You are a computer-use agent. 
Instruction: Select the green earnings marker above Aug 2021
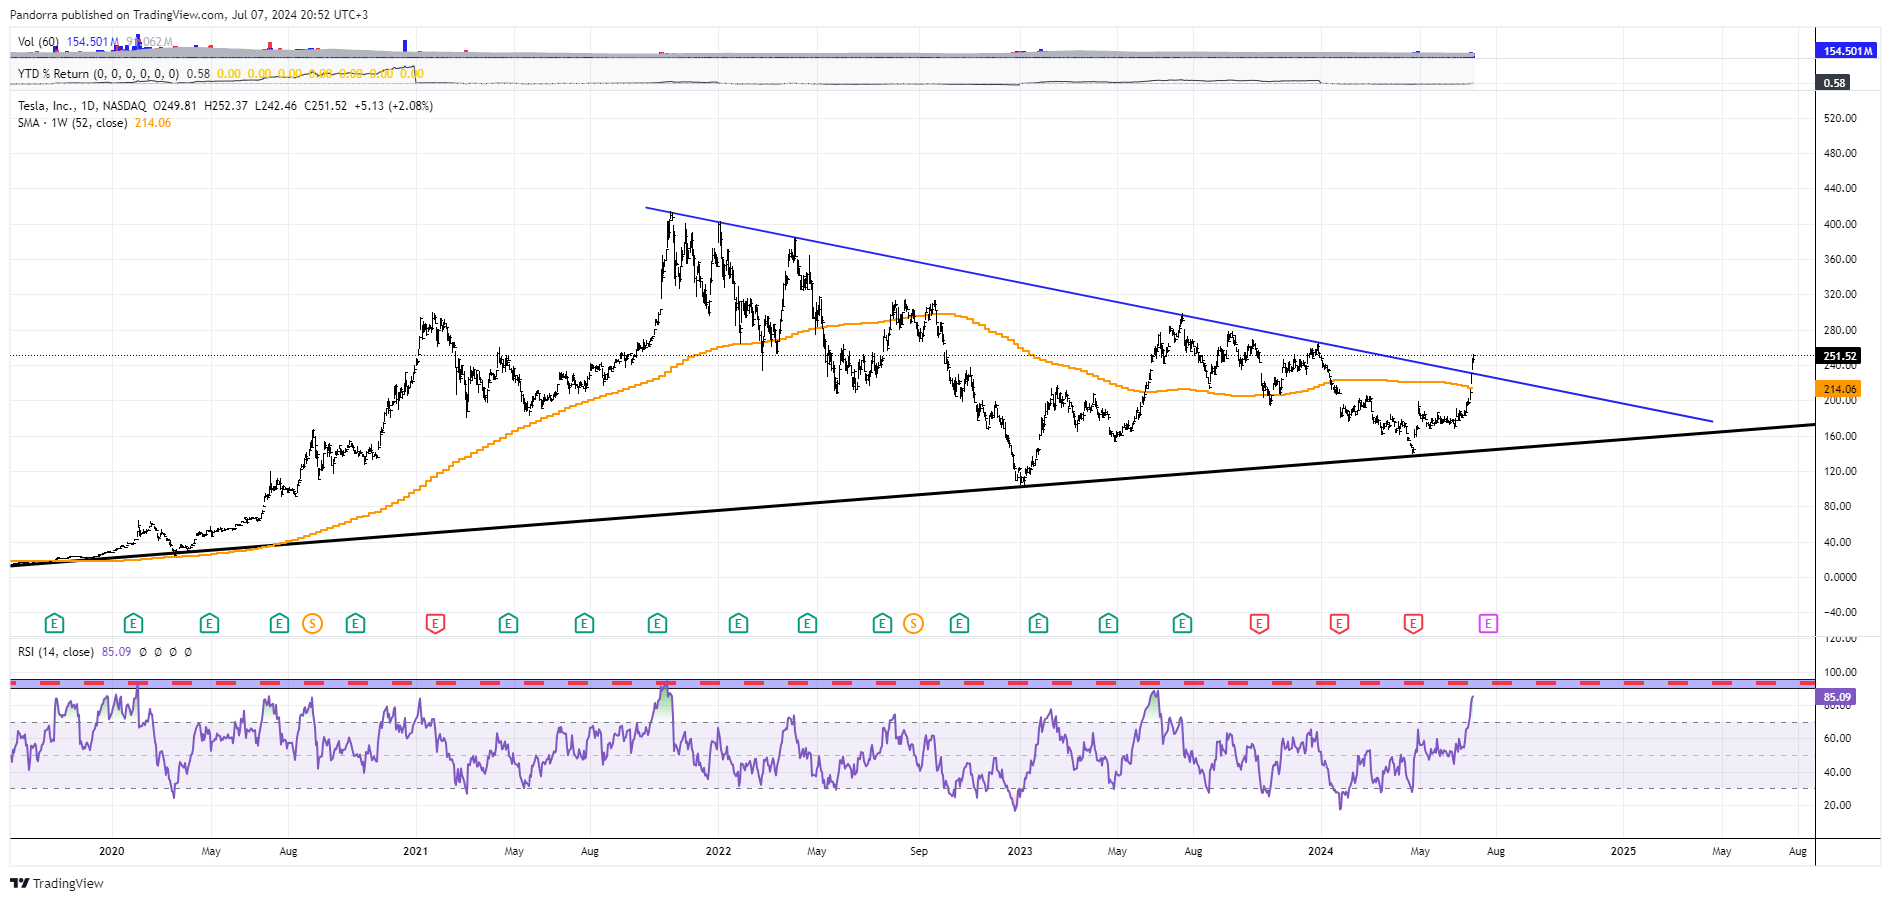point(584,624)
